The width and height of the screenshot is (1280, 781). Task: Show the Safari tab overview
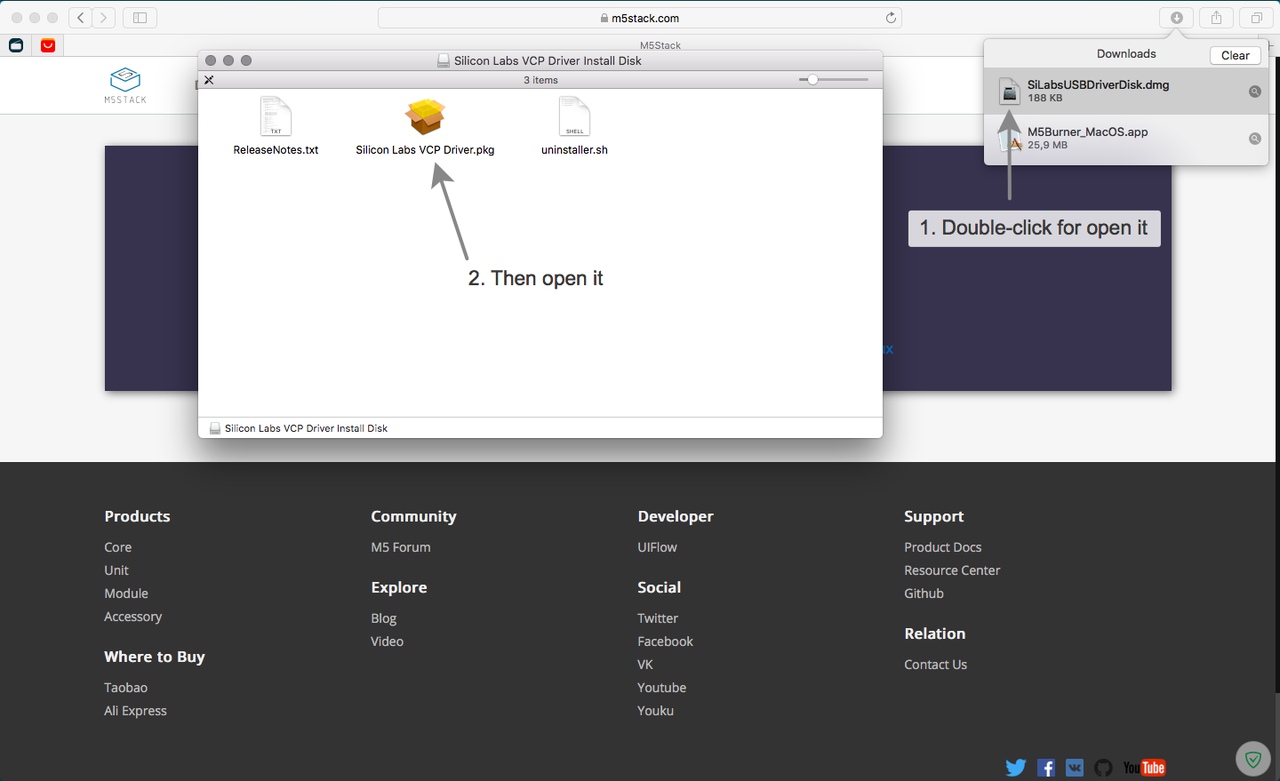point(1256,18)
